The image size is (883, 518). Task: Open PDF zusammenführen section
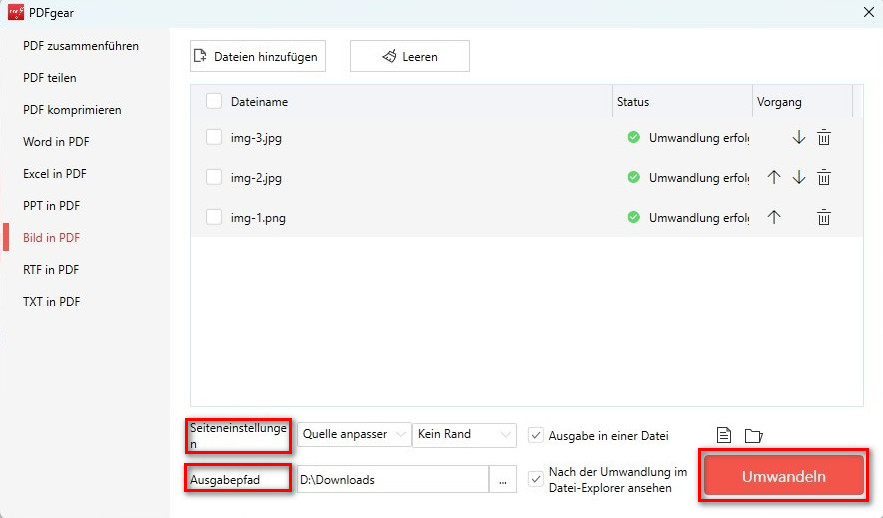coord(81,46)
